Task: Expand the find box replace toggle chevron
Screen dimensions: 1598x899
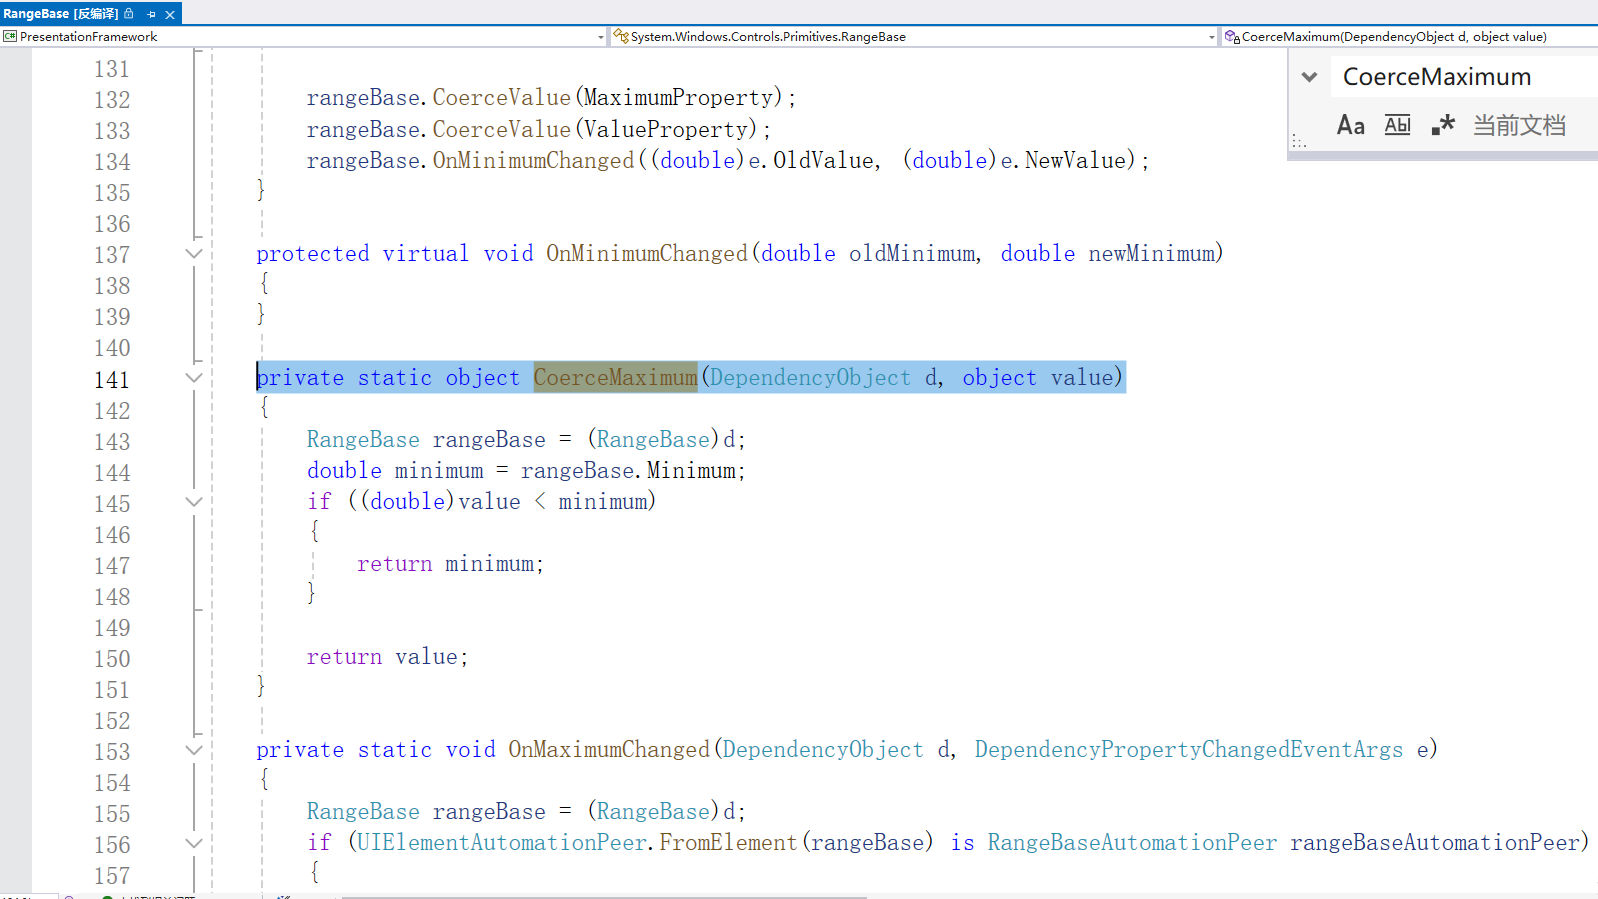Action: click(1309, 77)
